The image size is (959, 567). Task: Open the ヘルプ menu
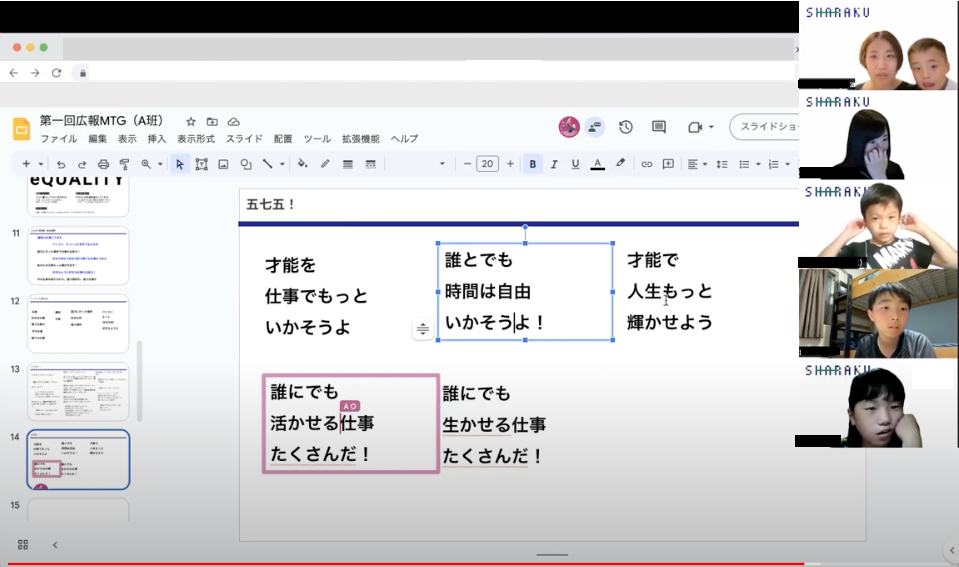point(404,139)
